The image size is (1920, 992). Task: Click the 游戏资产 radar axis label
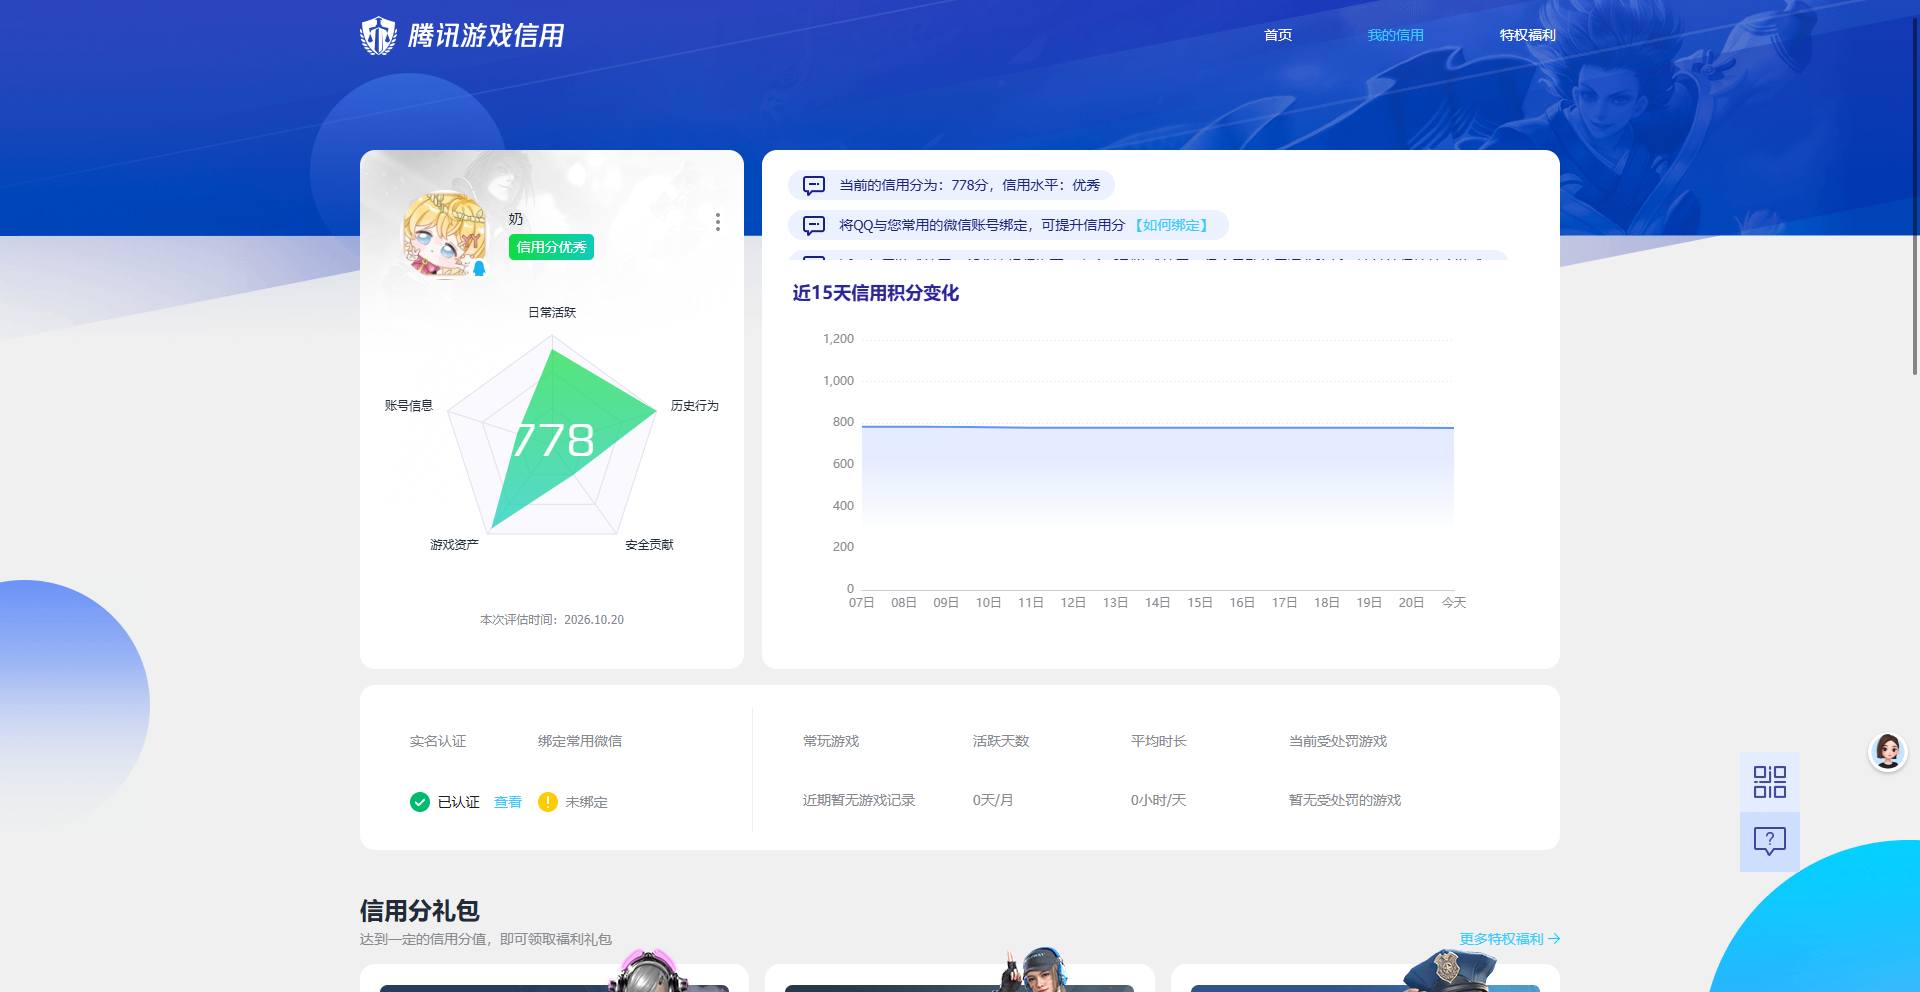(x=454, y=544)
